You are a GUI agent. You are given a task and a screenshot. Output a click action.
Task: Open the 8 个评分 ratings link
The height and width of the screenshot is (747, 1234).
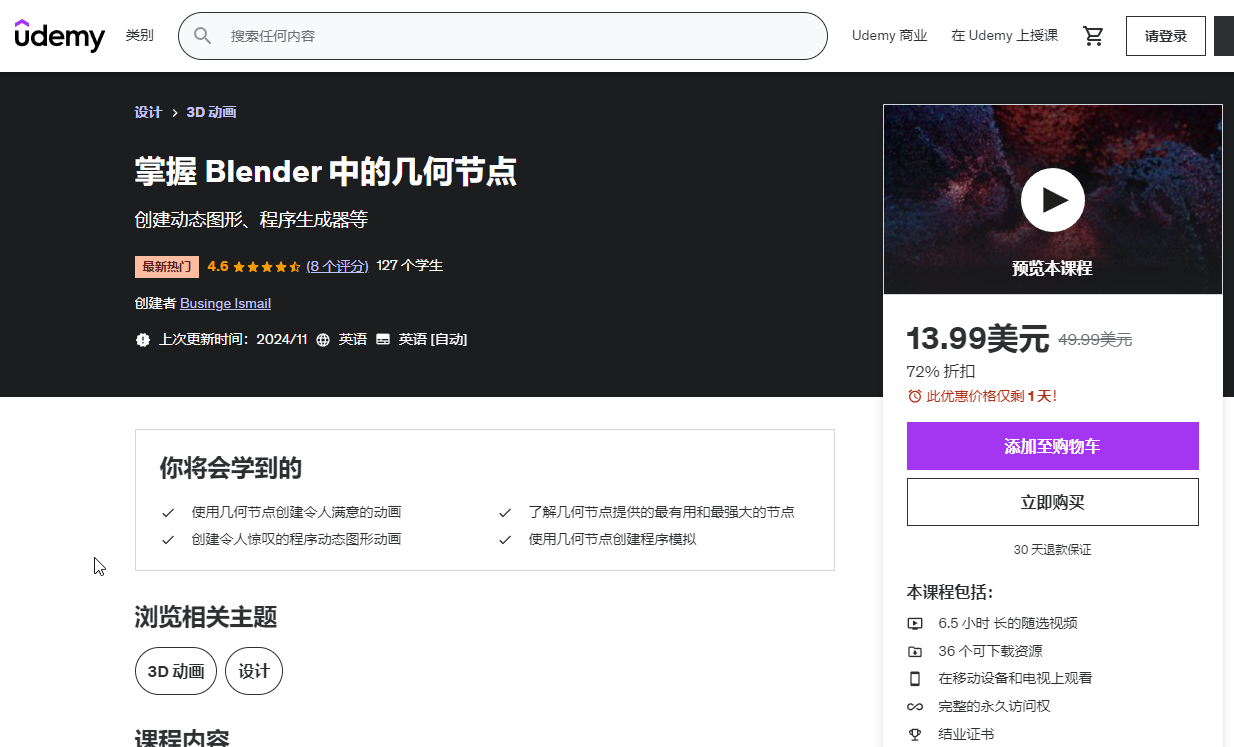point(338,266)
